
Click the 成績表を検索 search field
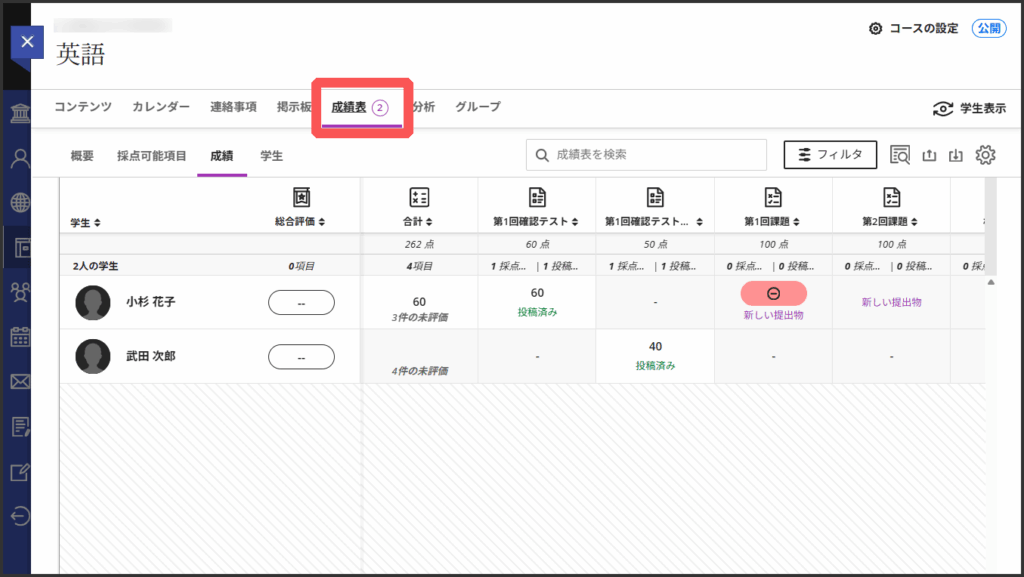coord(656,155)
